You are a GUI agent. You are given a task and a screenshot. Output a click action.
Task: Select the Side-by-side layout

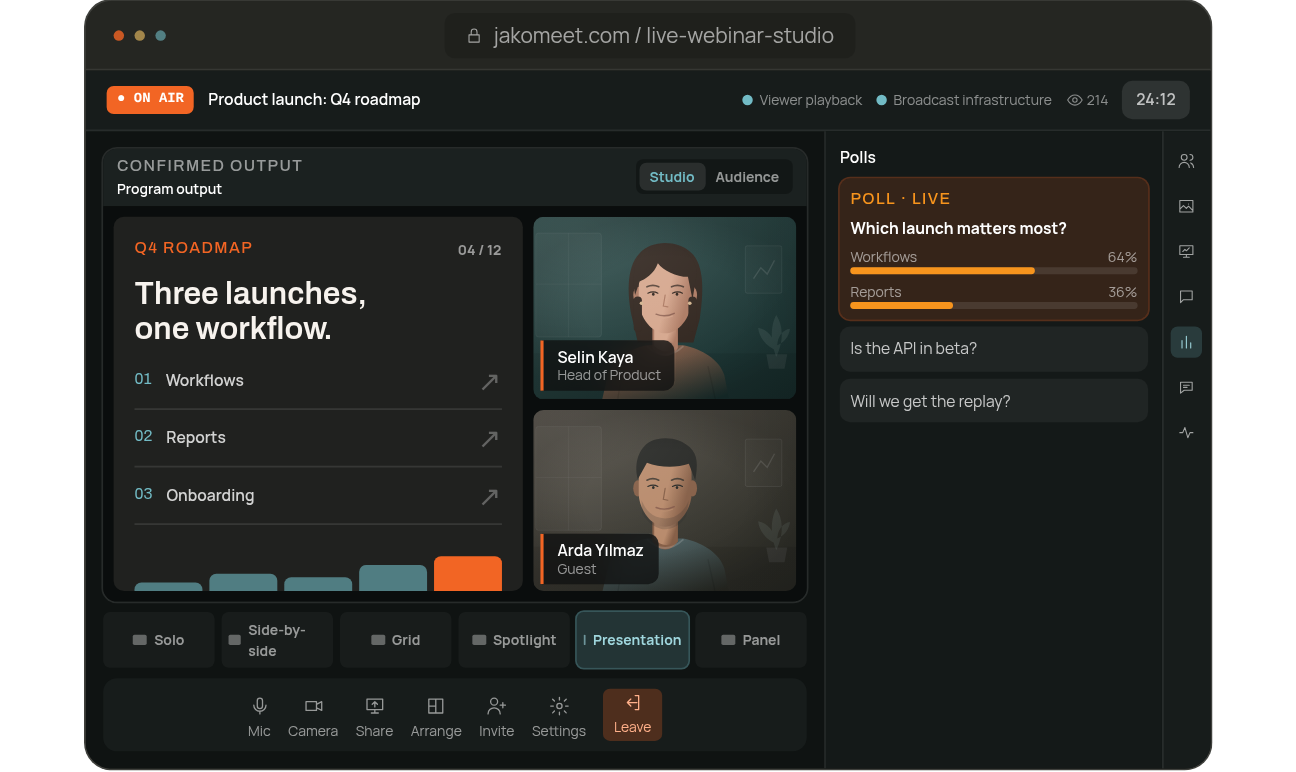(277, 640)
